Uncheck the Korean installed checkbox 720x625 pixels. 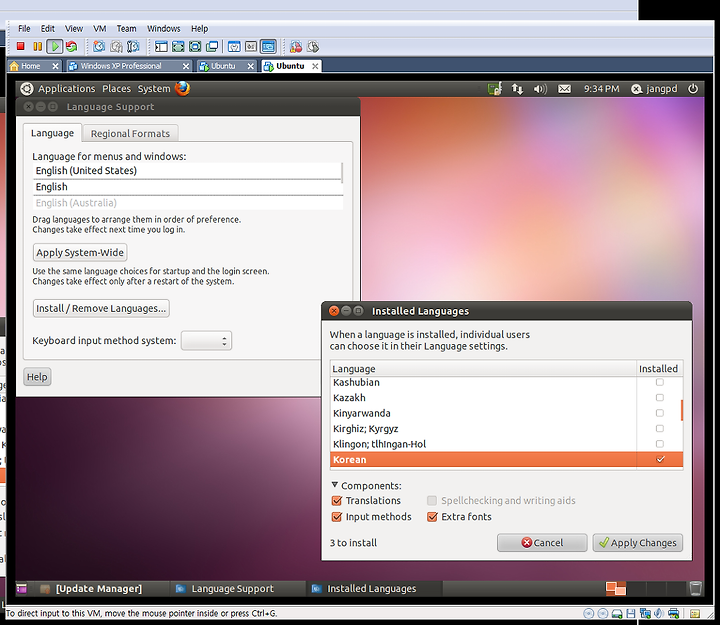tap(660, 459)
